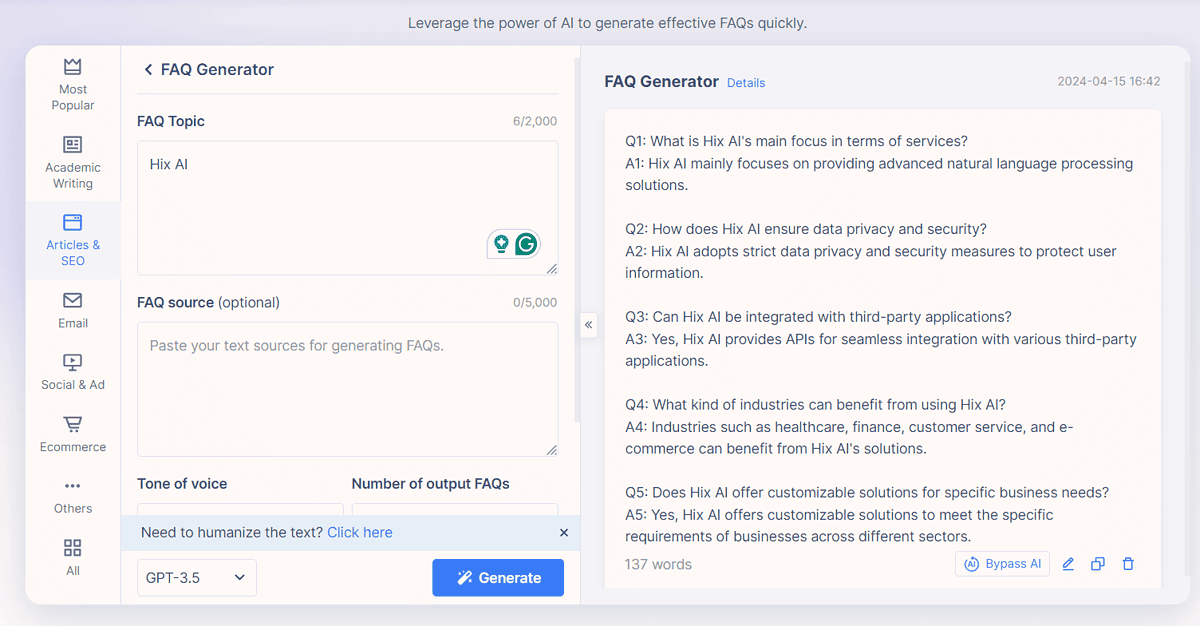Screen dimensions: 1200x626
Task: Run Bypass AI on the output
Action: click(x=1002, y=563)
